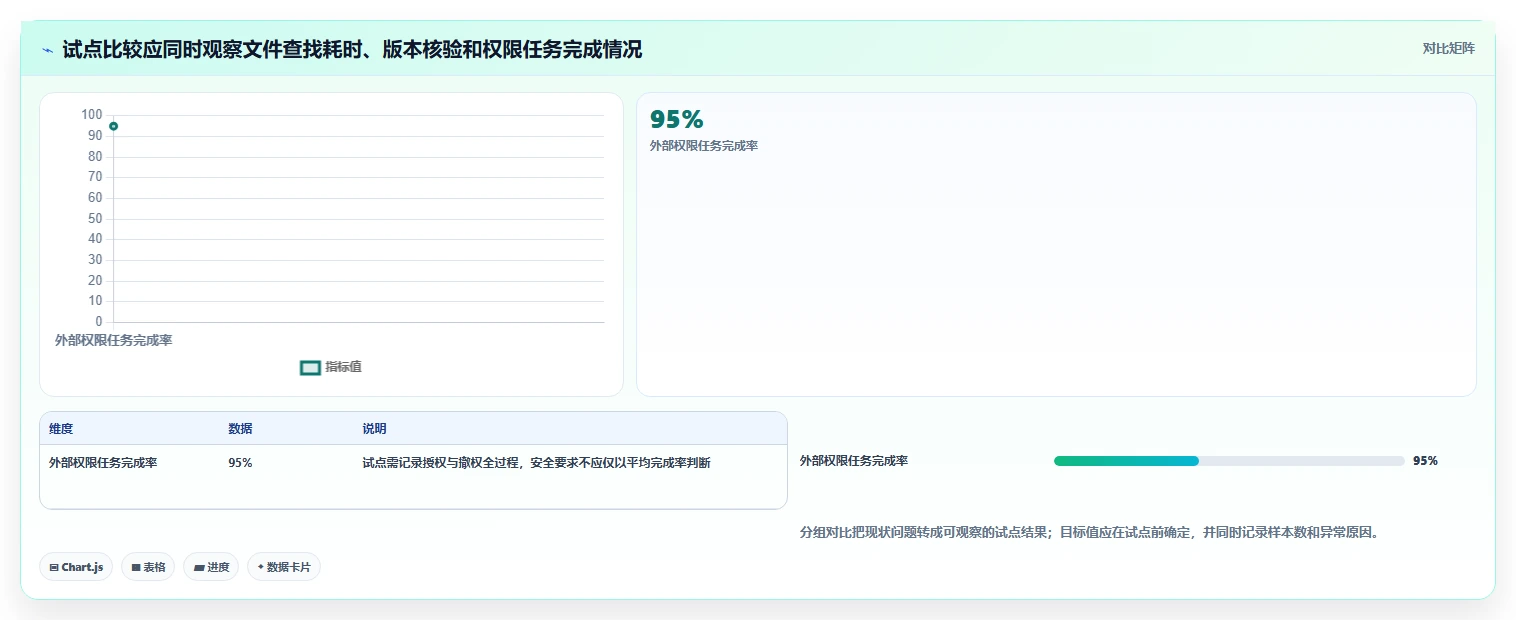Click the large 95% figure in KPI card
Screen dimensions: 1516x620
[x=677, y=120]
